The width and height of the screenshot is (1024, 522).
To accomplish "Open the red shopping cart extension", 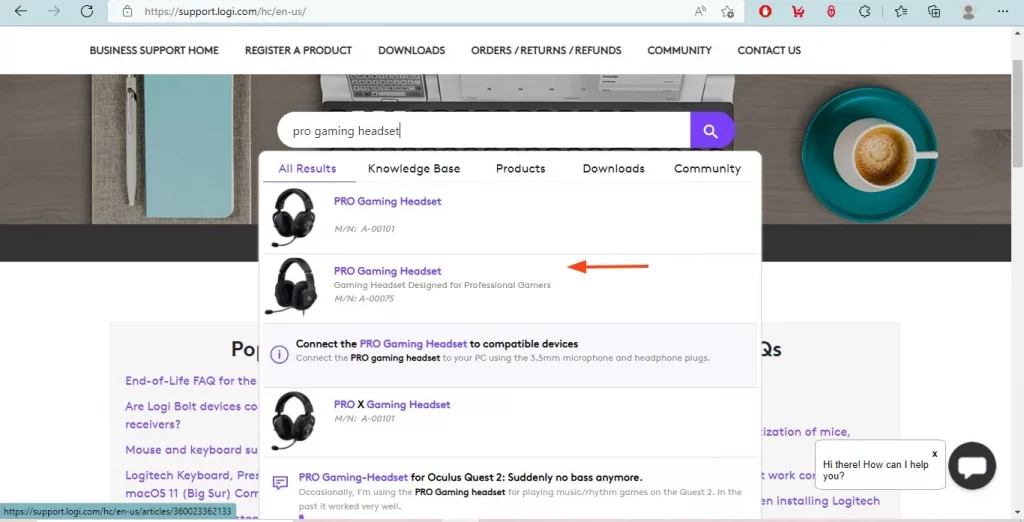I will [798, 11].
